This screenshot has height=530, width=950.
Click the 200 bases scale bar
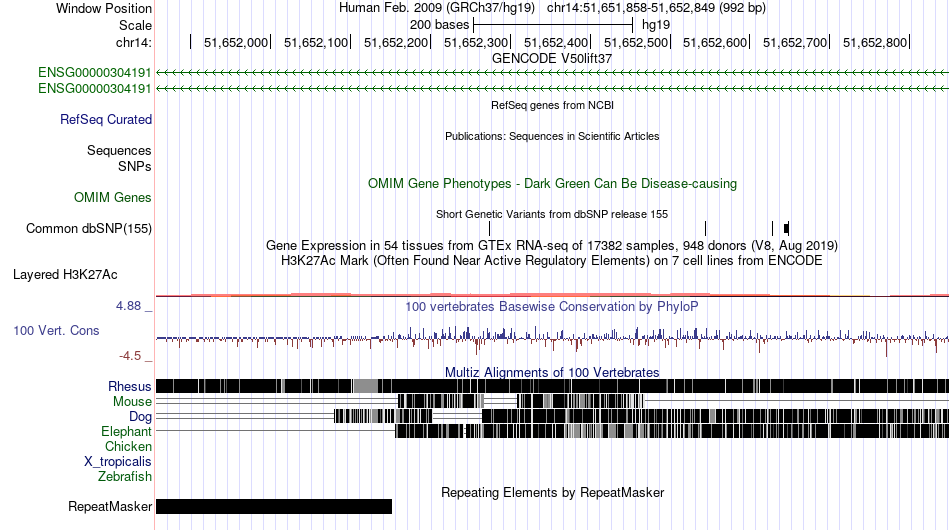(x=553, y=25)
